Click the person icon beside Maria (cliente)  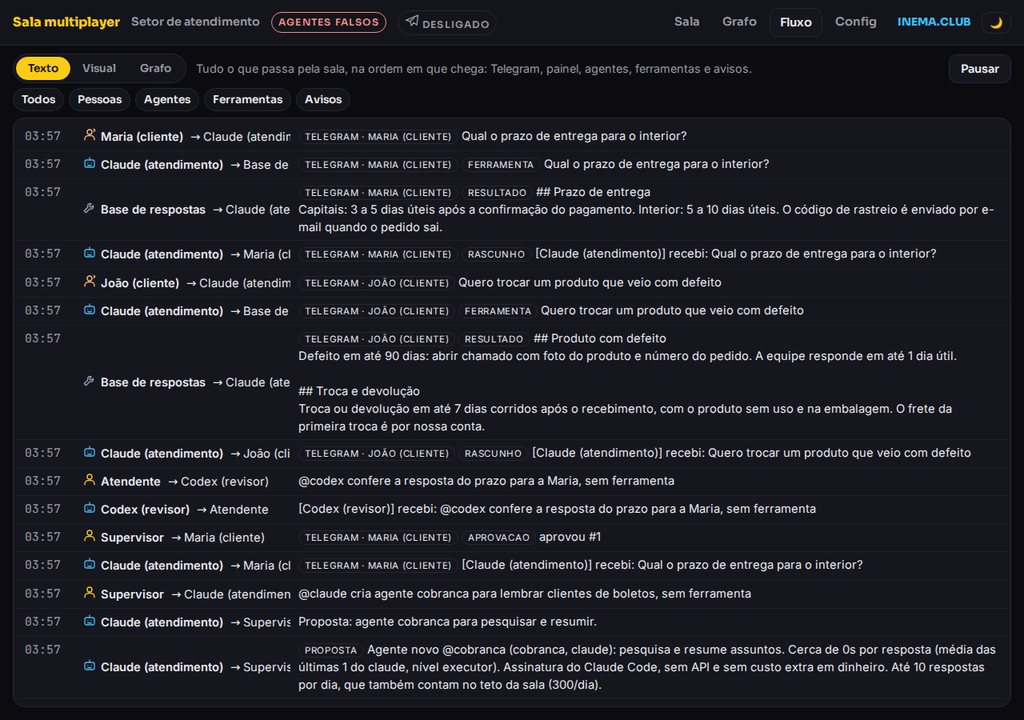tap(89, 135)
